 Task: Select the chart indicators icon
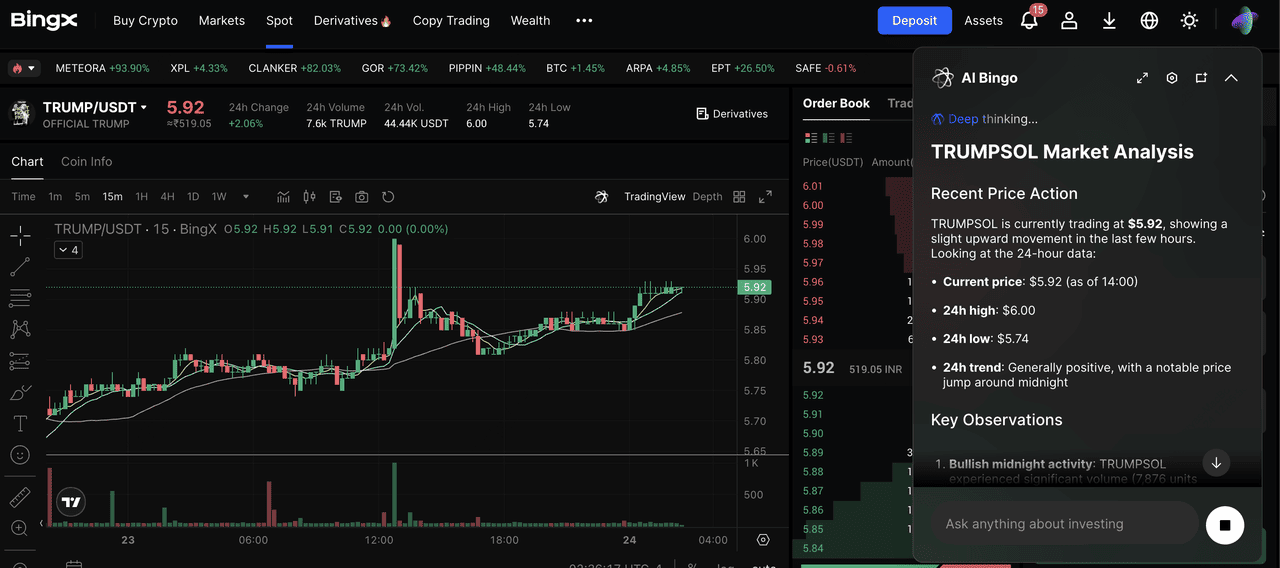pyautogui.click(x=284, y=197)
